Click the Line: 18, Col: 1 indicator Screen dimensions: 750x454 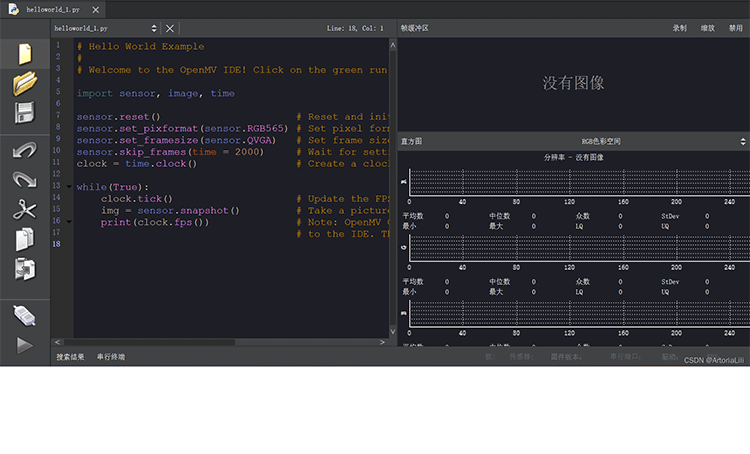click(355, 29)
